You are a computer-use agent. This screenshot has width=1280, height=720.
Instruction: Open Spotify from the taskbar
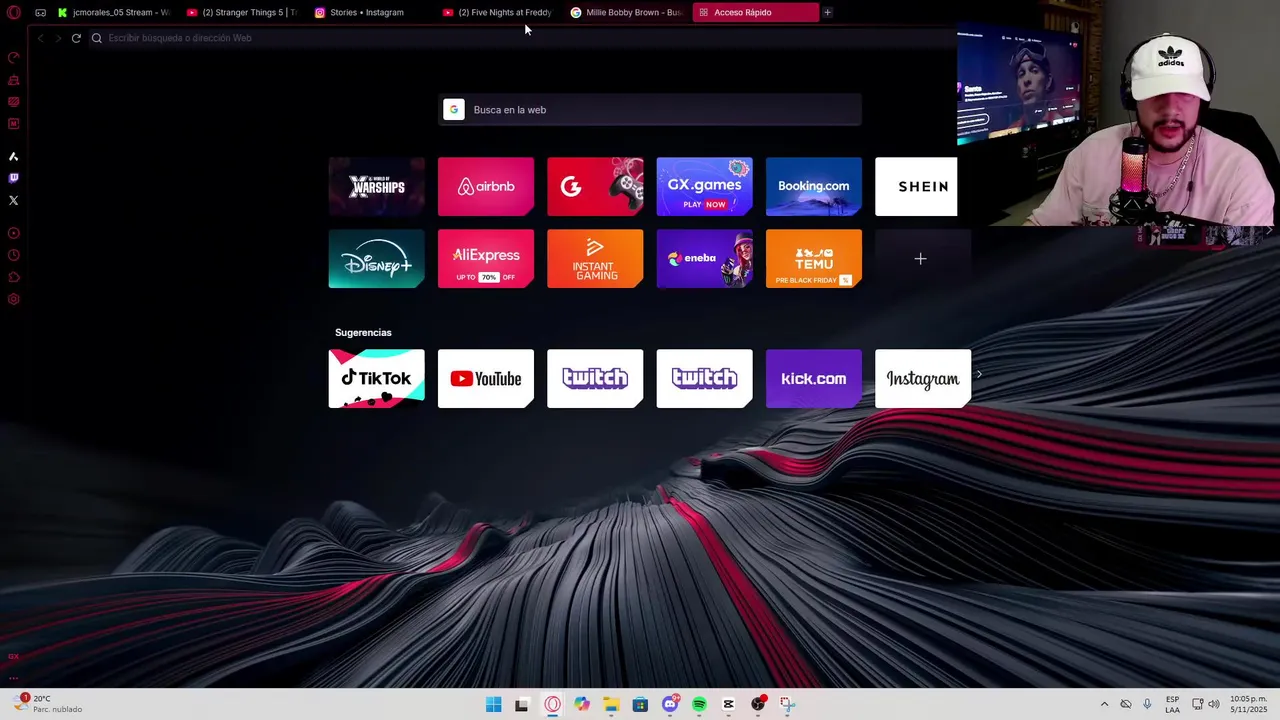click(x=699, y=704)
